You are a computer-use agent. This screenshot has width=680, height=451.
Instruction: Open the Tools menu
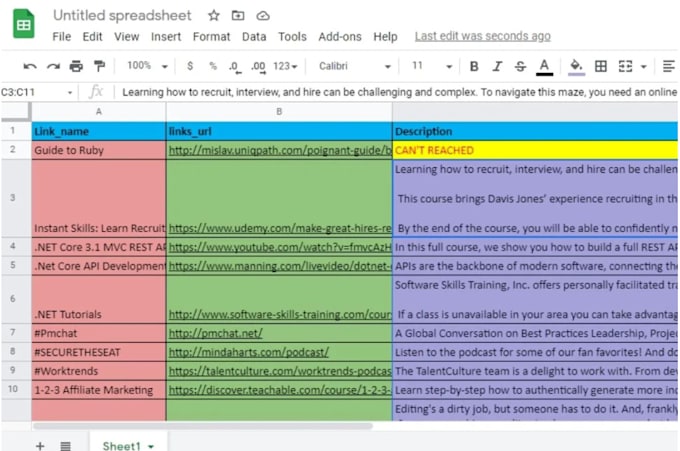[x=292, y=36]
